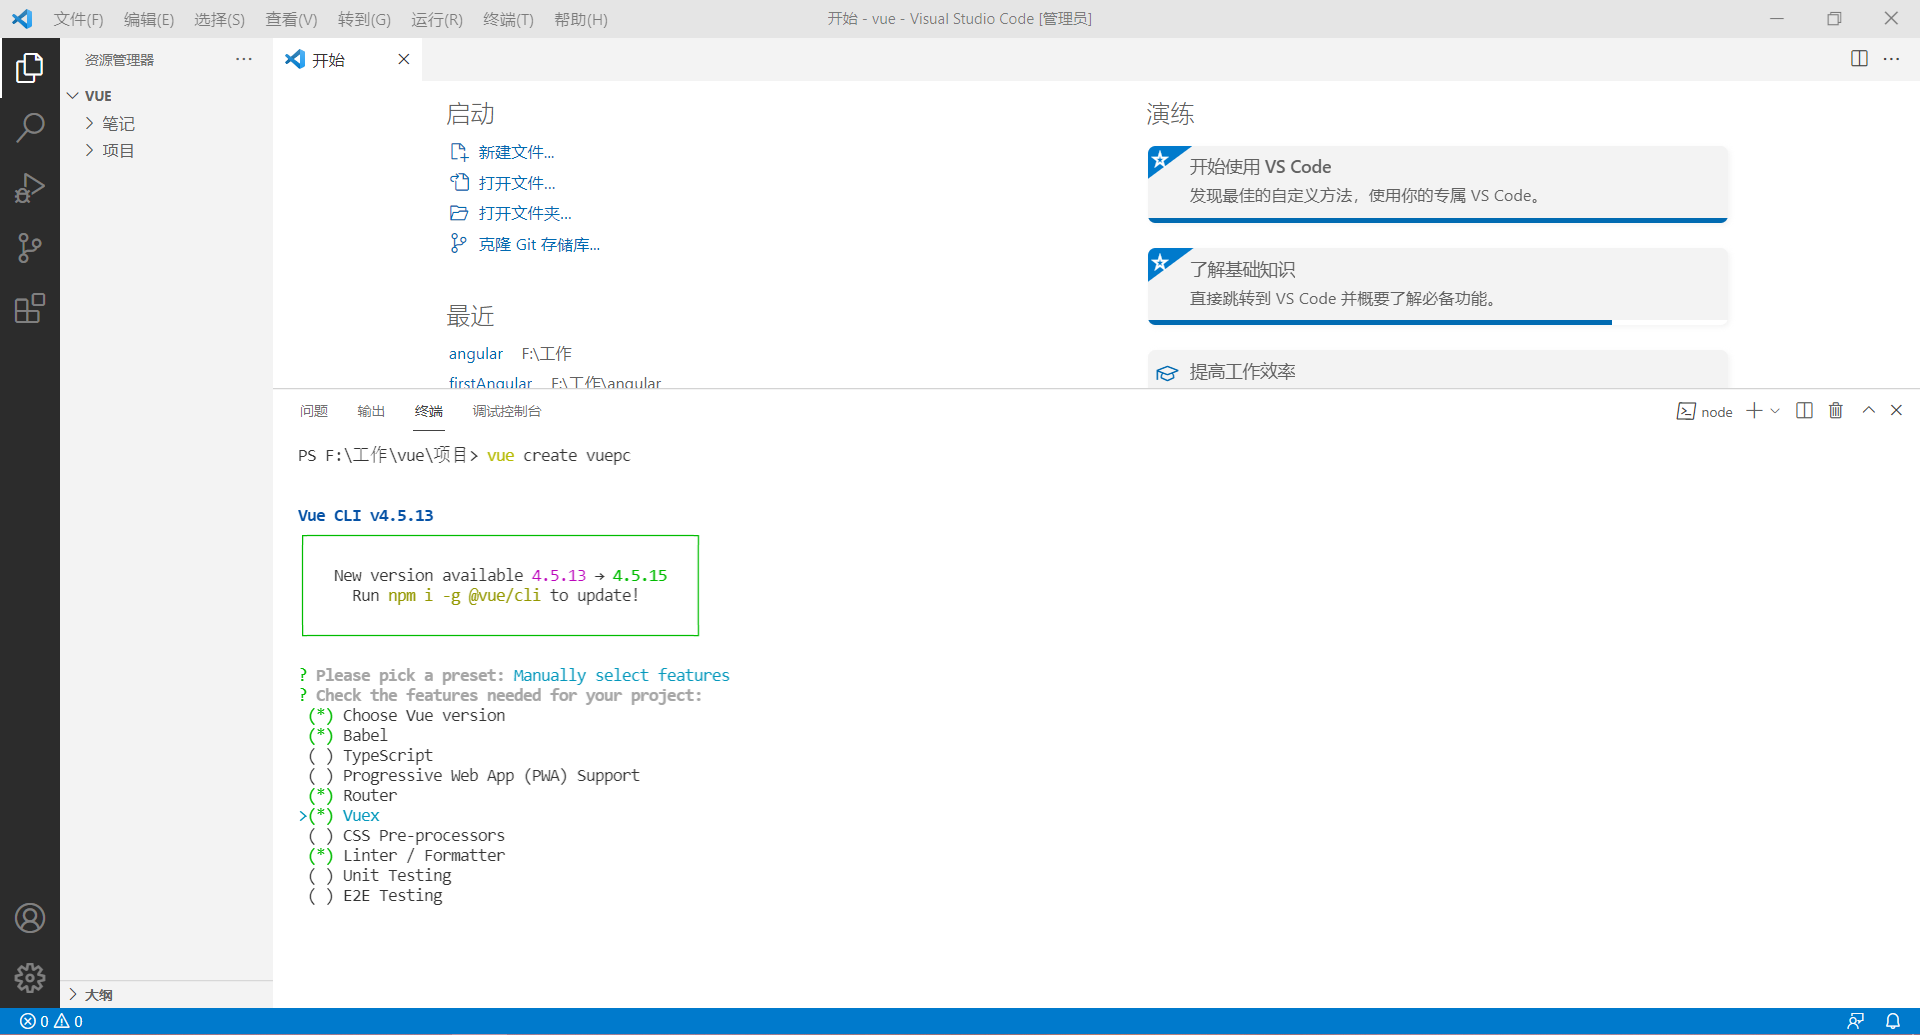Image resolution: width=1920 pixels, height=1035 pixels.
Task: Open the 运行(R) menu
Action: (x=437, y=19)
